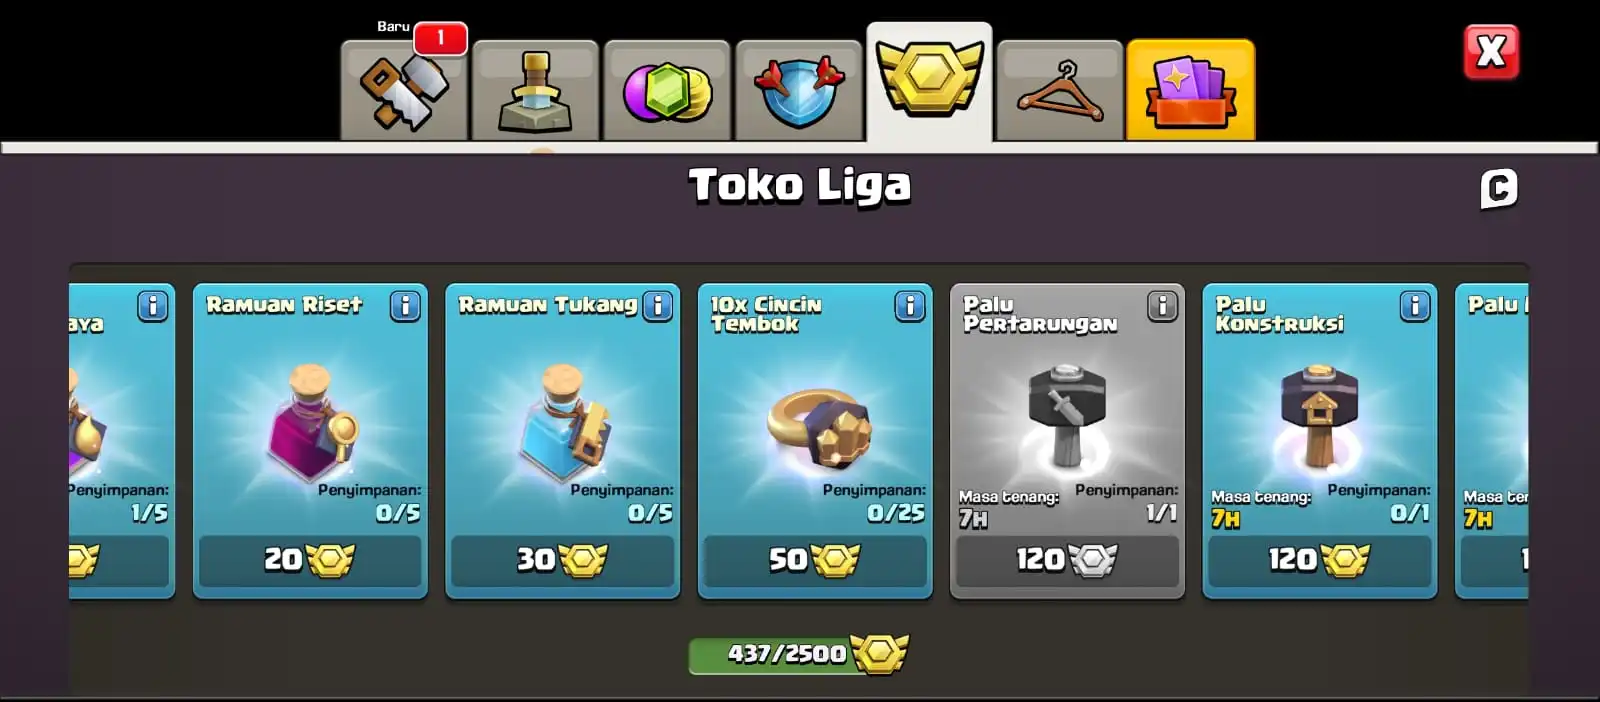Show info for Palu Konstruksi
The width and height of the screenshot is (1600, 702).
[1414, 306]
